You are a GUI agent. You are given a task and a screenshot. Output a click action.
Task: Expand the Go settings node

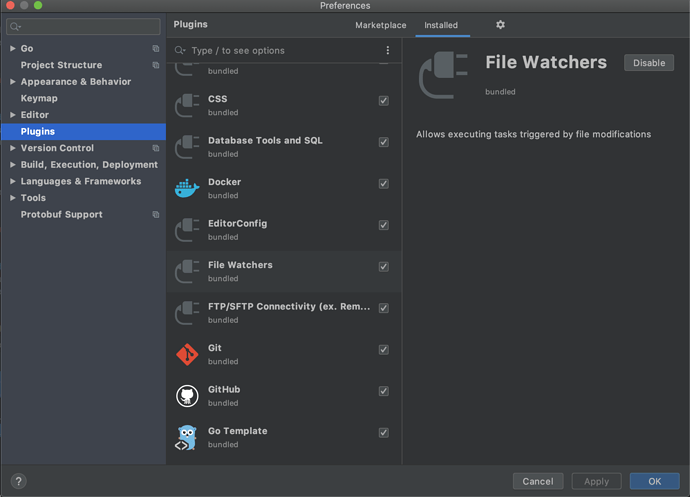pyautogui.click(x=13, y=48)
